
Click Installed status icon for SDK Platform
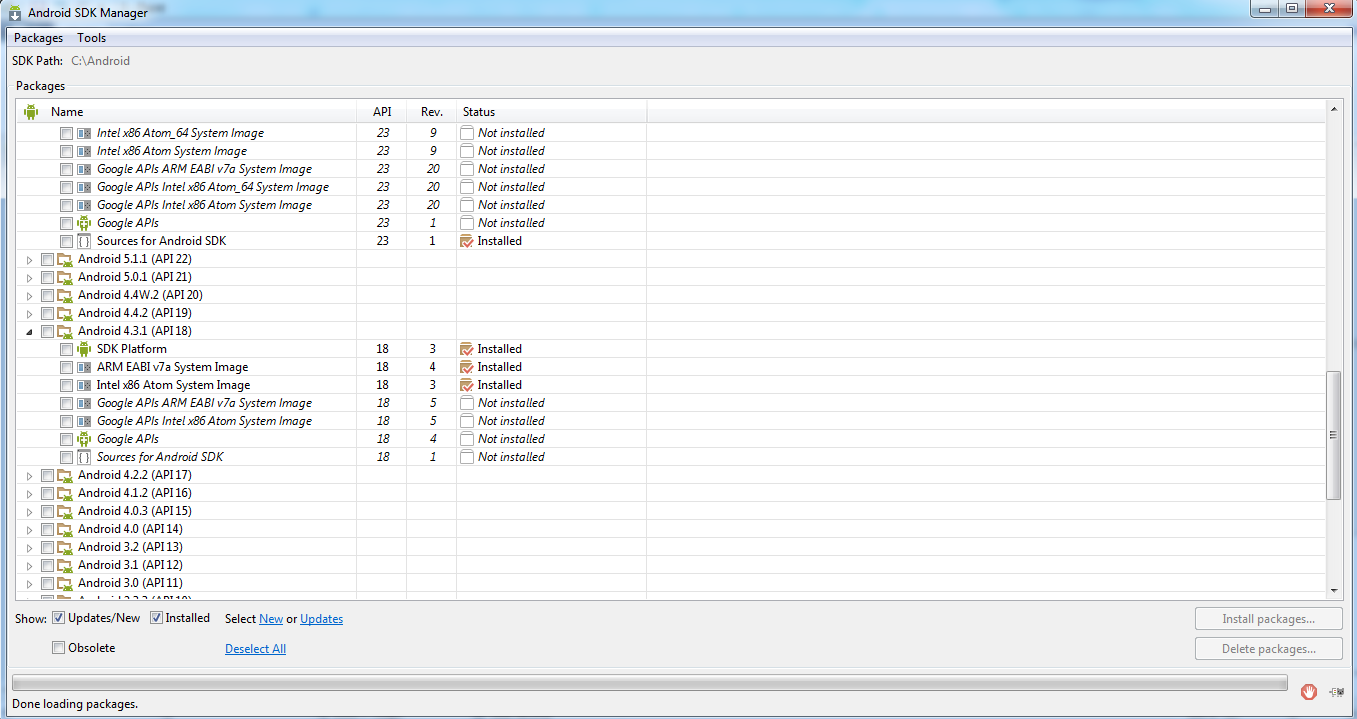(467, 349)
